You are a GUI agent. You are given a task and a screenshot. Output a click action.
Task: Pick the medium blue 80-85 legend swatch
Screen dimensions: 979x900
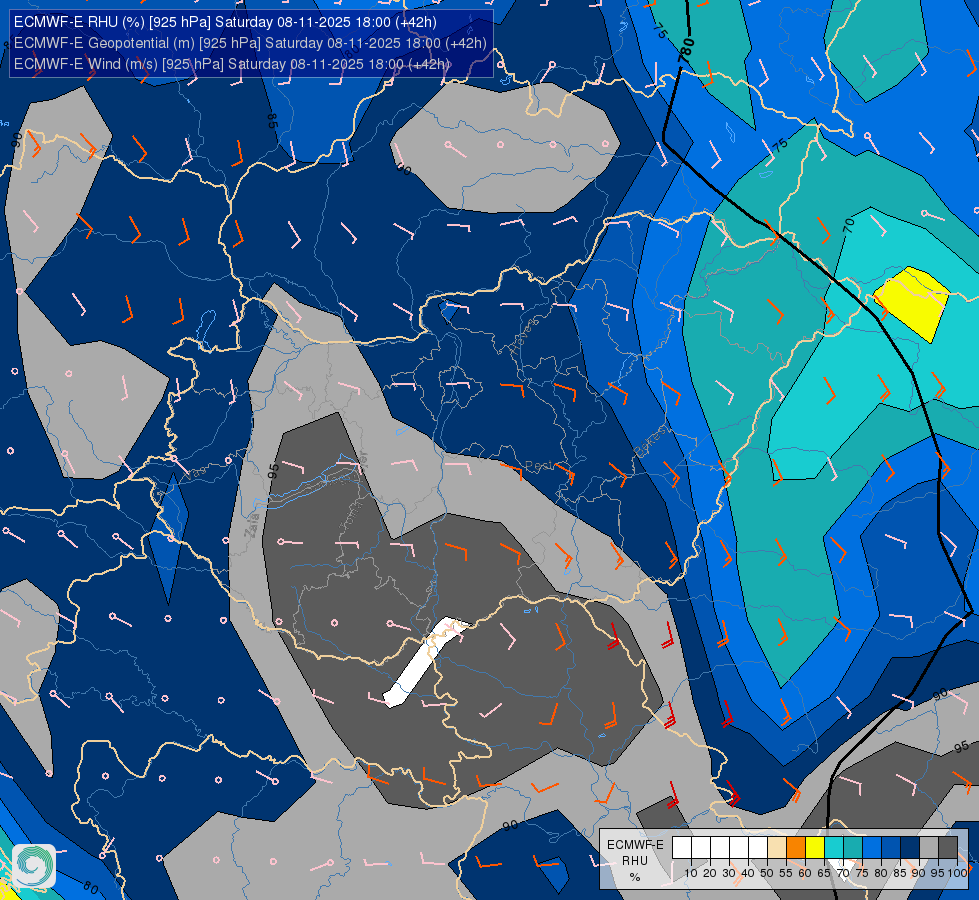pos(891,848)
